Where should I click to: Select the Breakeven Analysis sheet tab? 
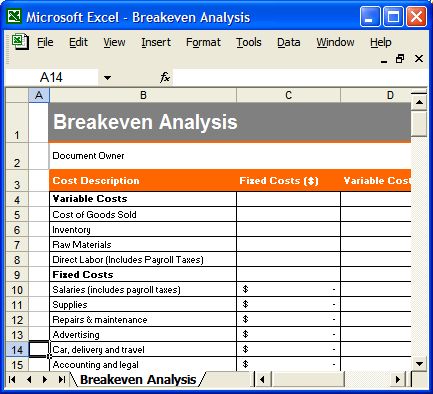(138, 379)
